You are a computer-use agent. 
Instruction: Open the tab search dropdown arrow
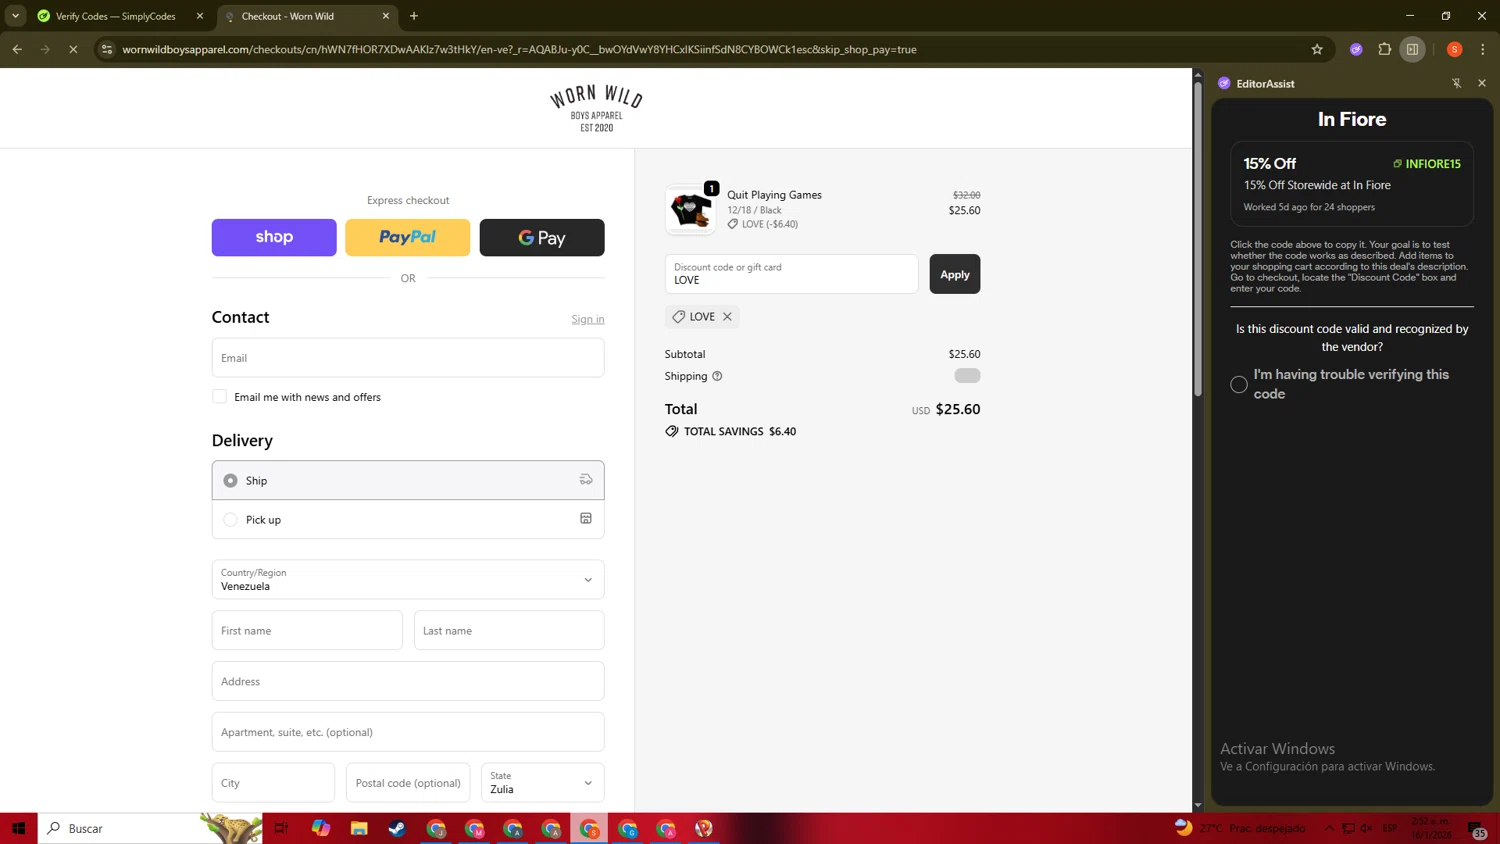(x=15, y=16)
